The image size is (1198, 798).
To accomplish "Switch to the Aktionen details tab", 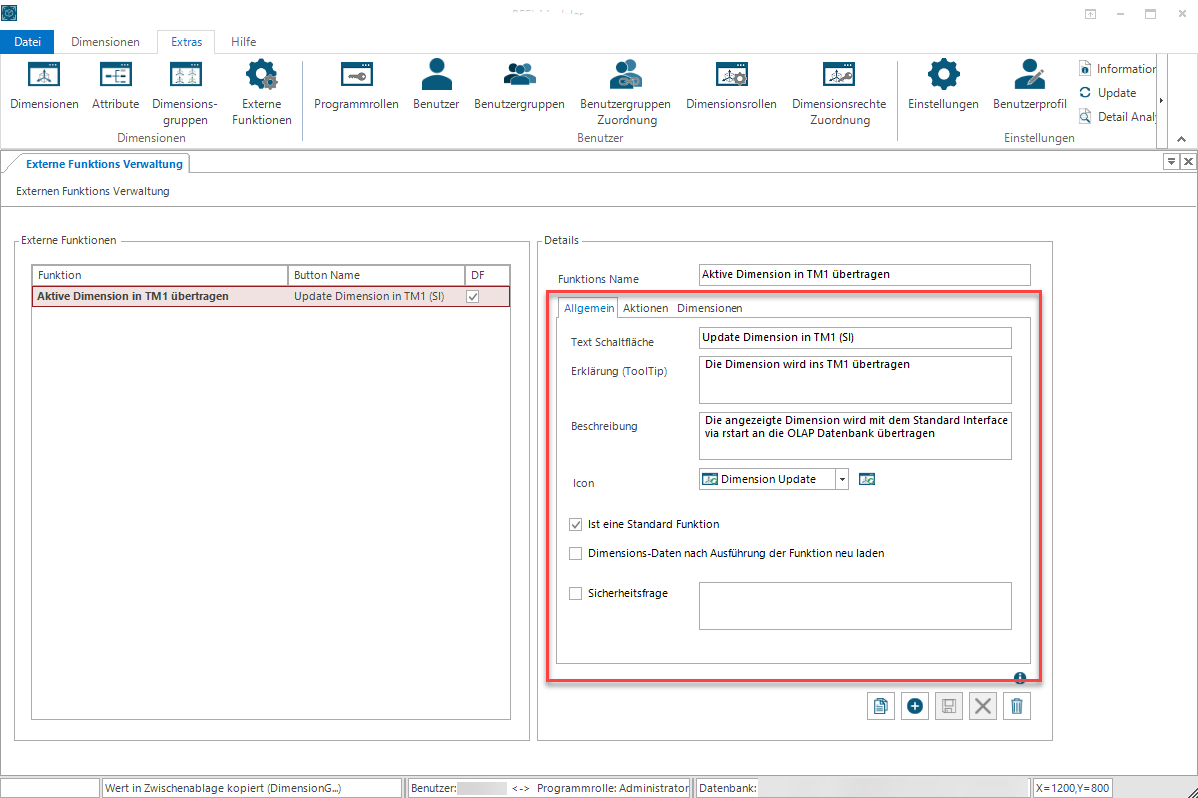I will [x=646, y=308].
